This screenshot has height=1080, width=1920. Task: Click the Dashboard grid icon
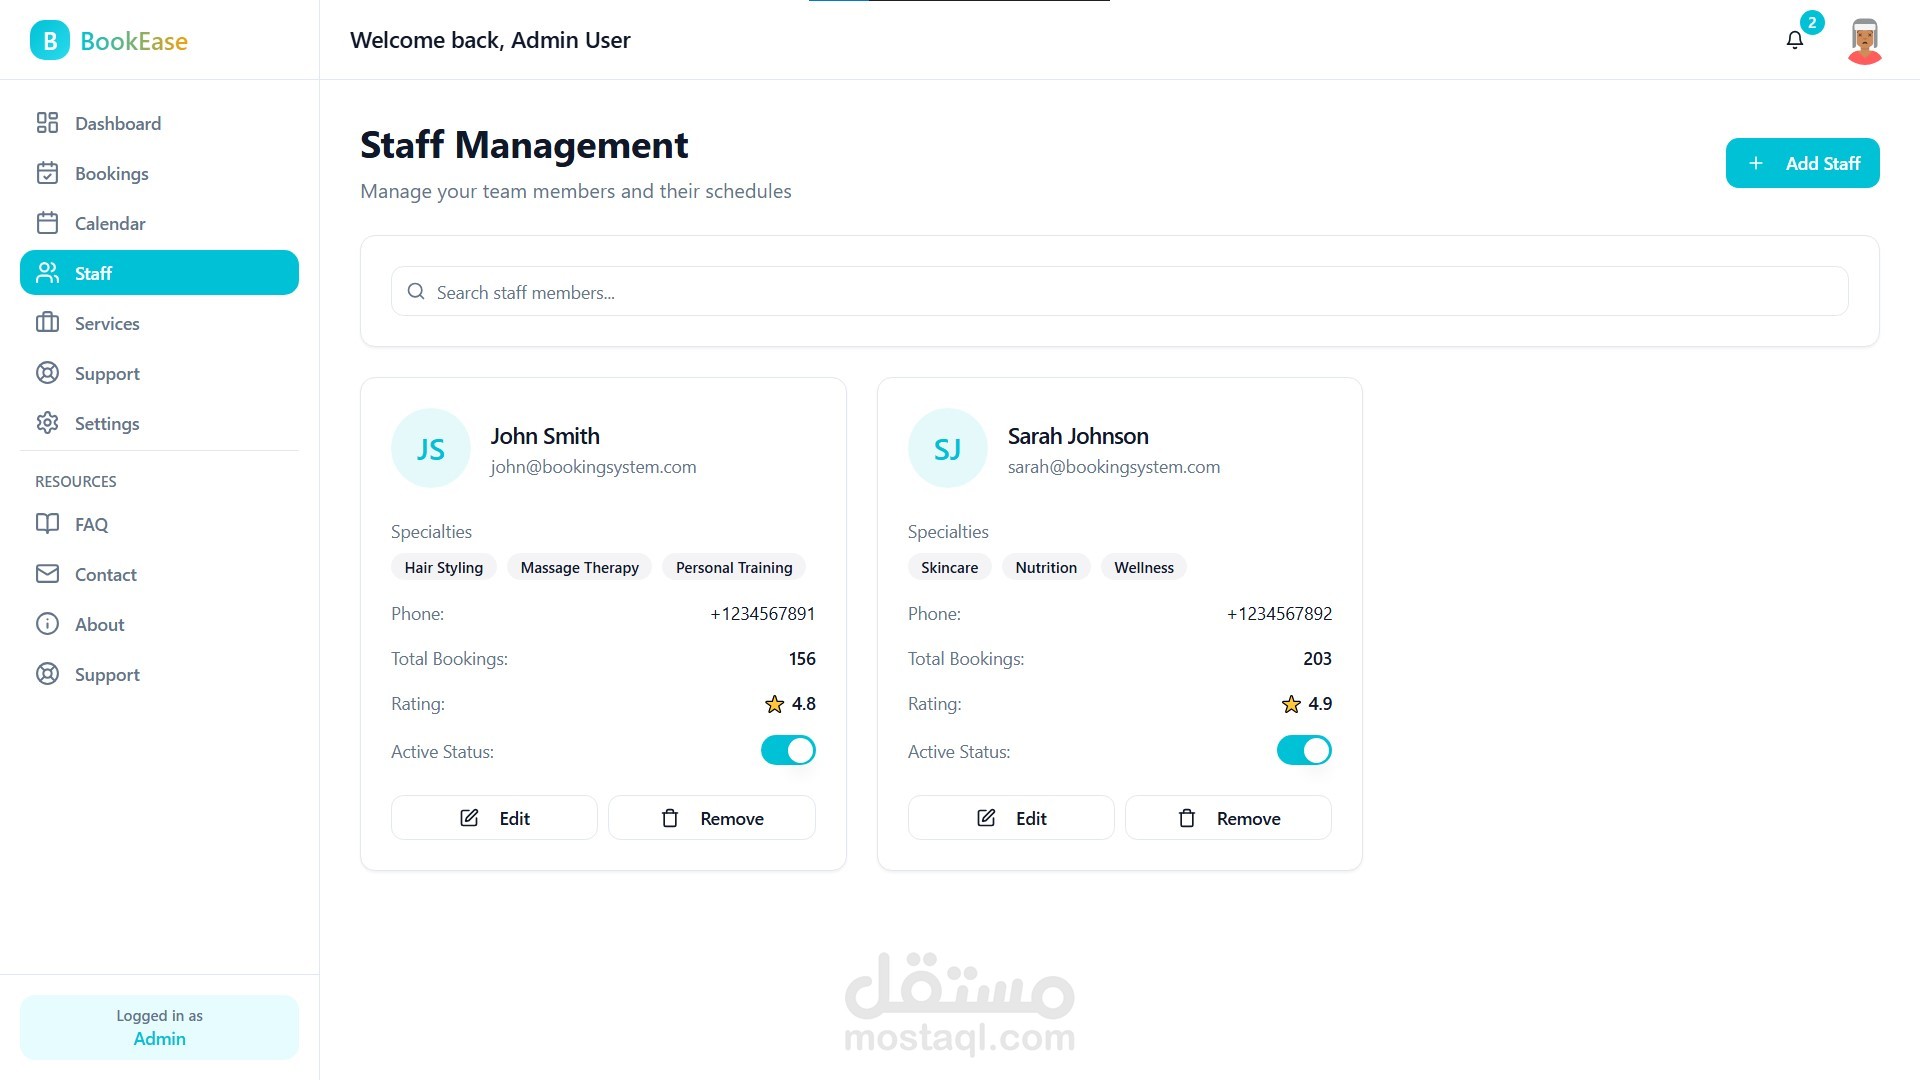point(47,123)
